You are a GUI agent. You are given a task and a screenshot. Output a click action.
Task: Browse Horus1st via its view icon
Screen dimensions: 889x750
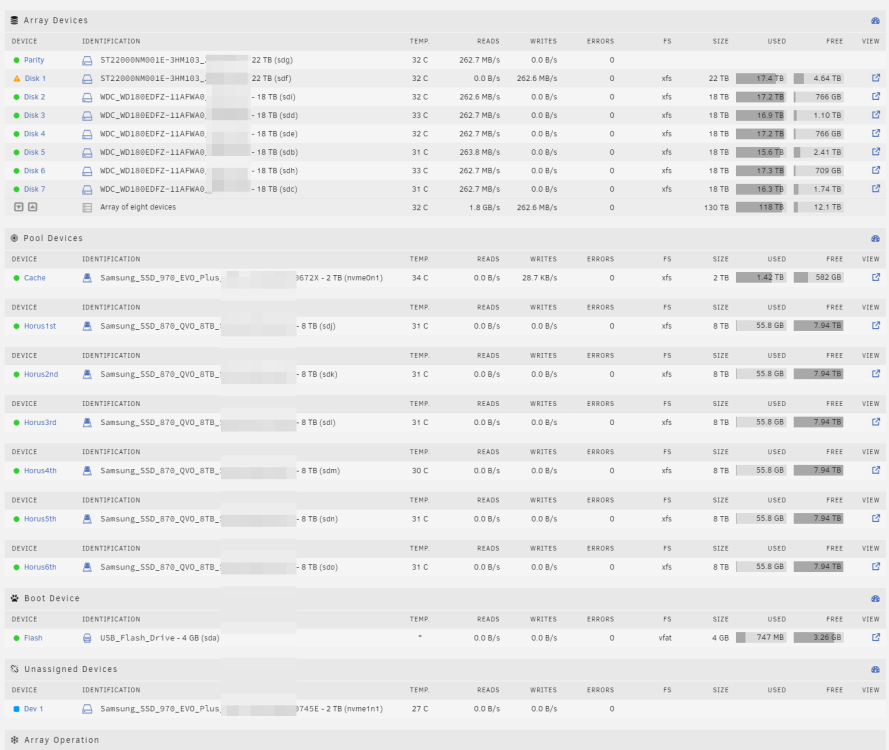click(876, 325)
